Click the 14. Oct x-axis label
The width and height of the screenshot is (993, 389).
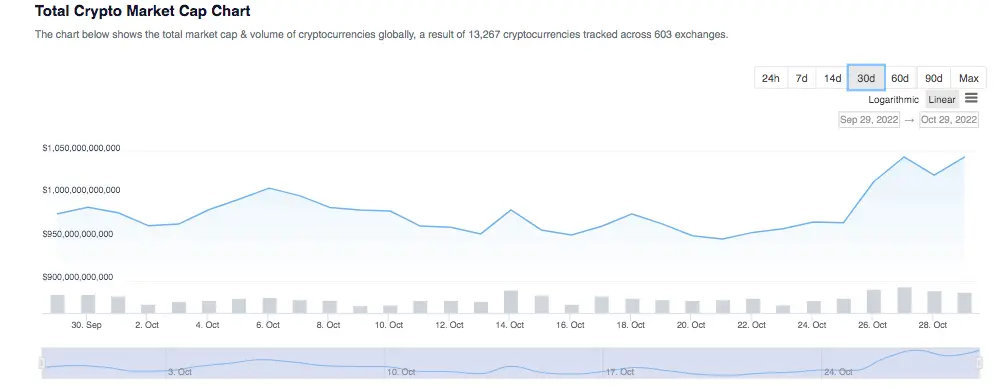(x=510, y=325)
